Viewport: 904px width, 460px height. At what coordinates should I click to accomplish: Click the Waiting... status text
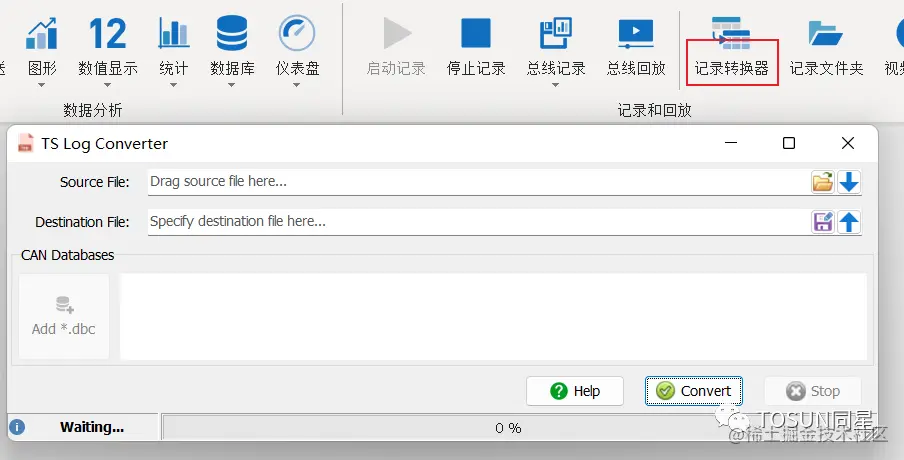92,427
